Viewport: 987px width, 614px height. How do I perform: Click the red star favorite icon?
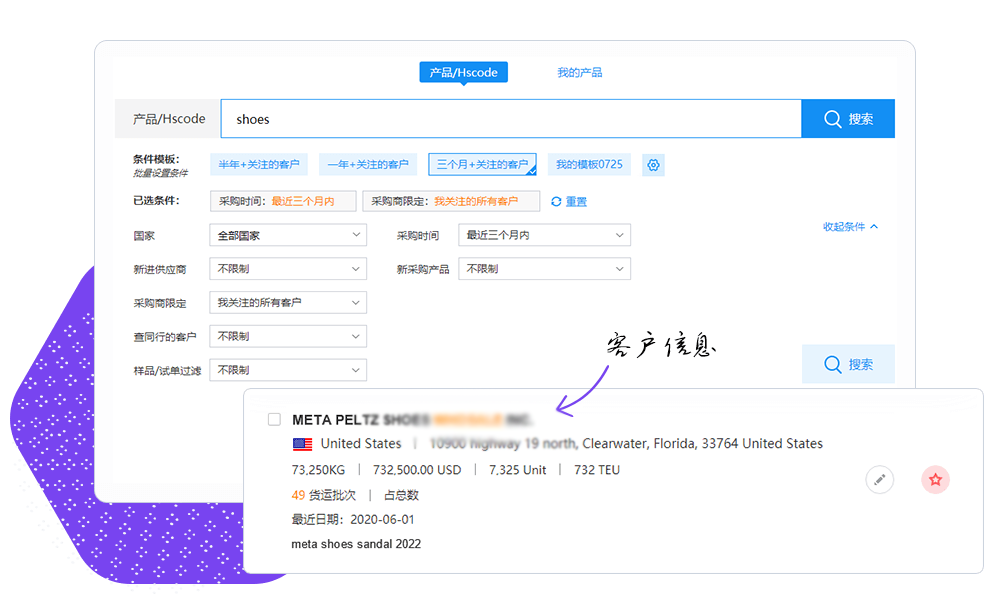pyautogui.click(x=935, y=480)
